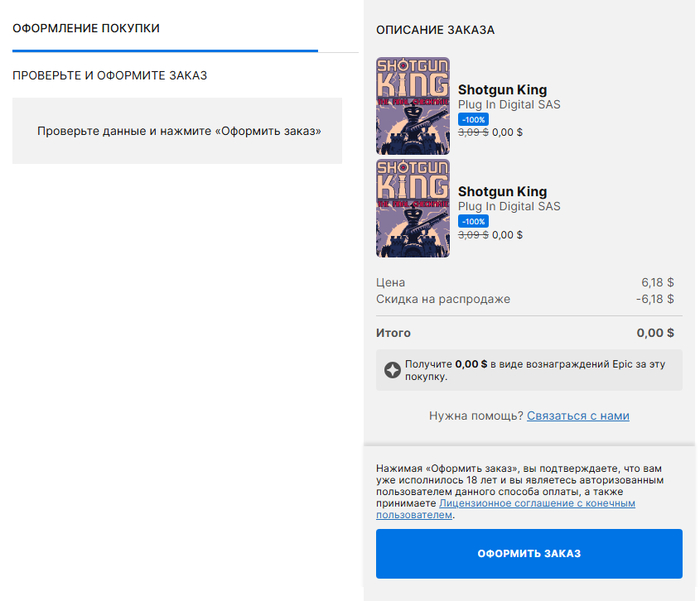Click the first Shotgun King title
700x601 pixels.
502,90
